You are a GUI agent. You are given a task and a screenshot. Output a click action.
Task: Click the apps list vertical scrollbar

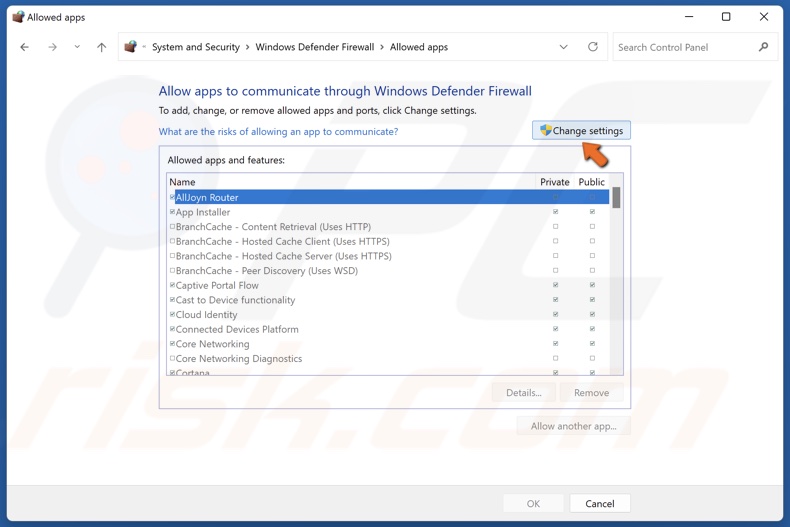616,280
